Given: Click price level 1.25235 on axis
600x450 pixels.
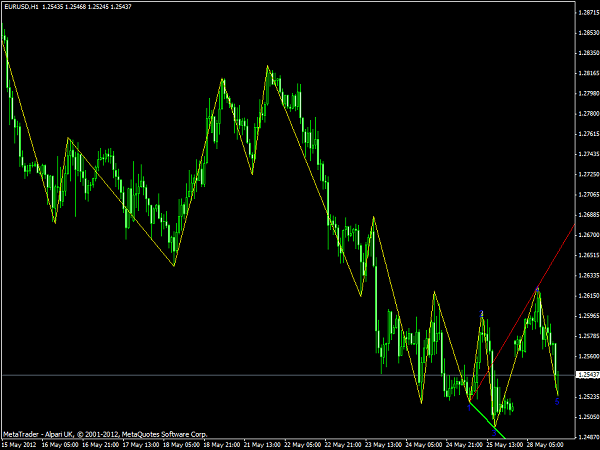Looking at the screenshot, I should pyautogui.click(x=589, y=397).
